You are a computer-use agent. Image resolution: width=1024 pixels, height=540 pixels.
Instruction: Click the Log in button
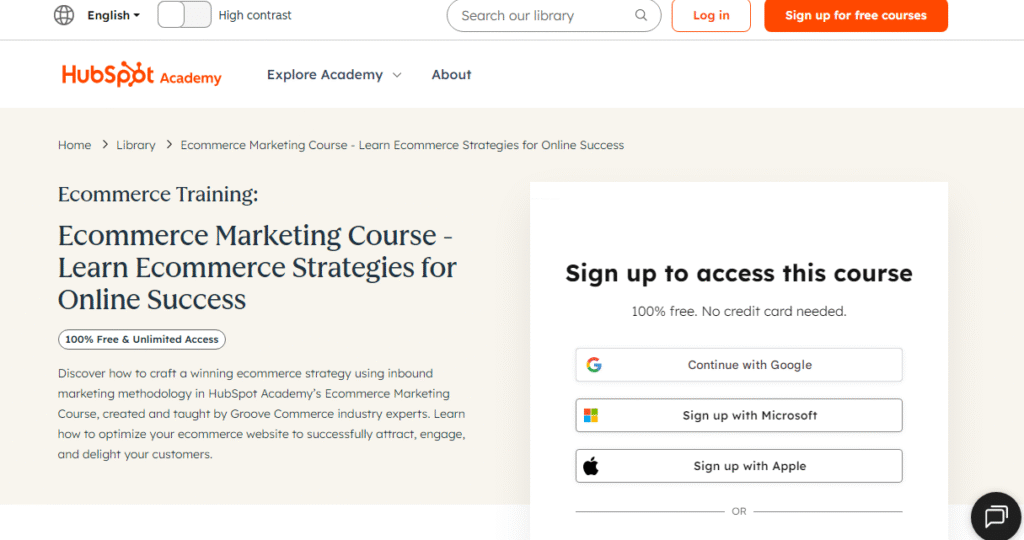711,16
